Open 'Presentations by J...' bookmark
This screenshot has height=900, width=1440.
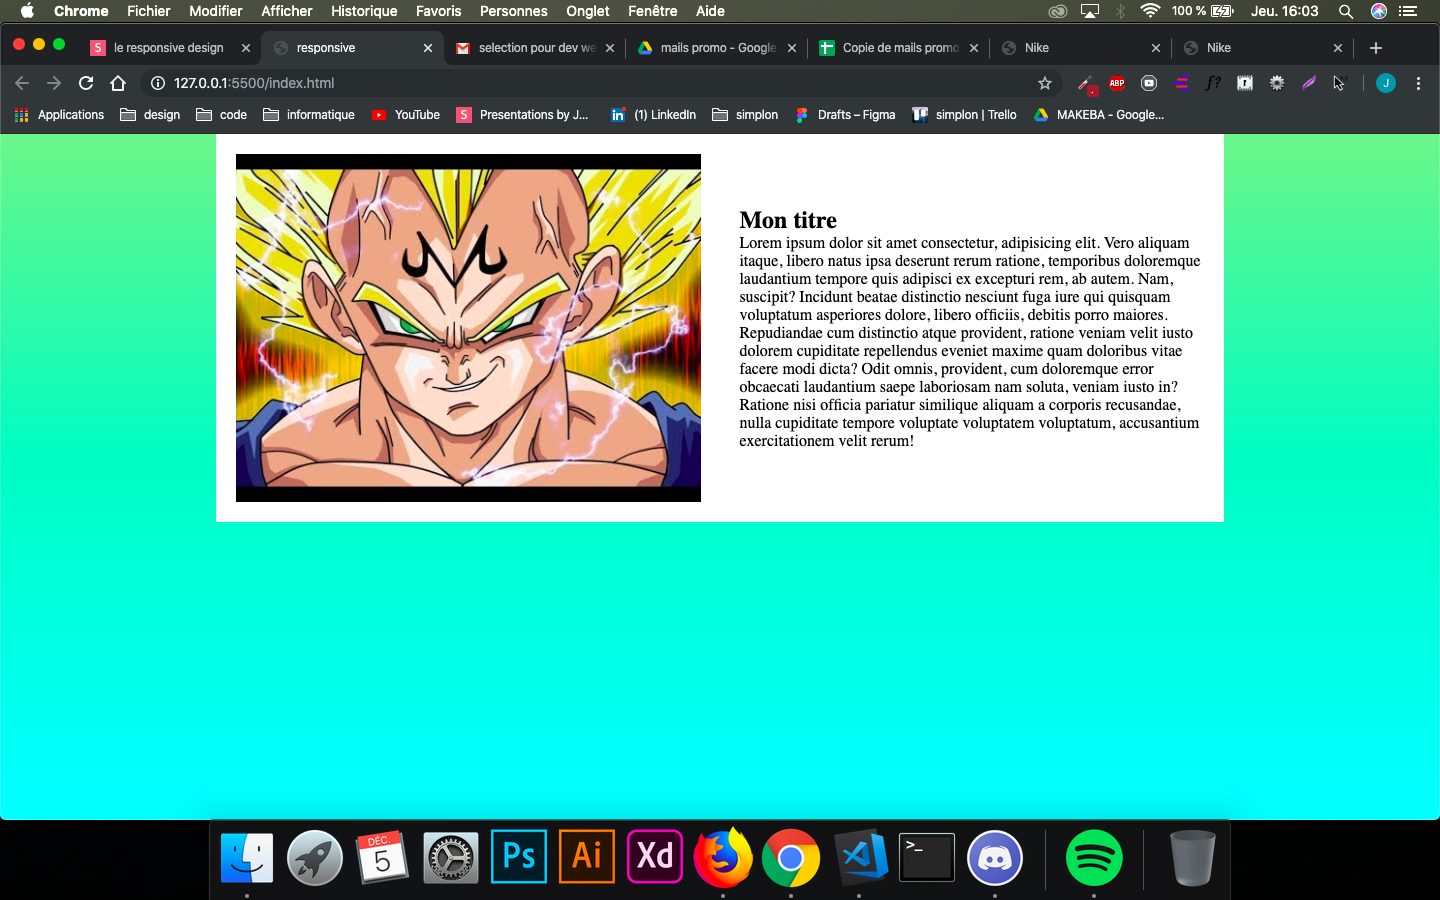(x=523, y=115)
